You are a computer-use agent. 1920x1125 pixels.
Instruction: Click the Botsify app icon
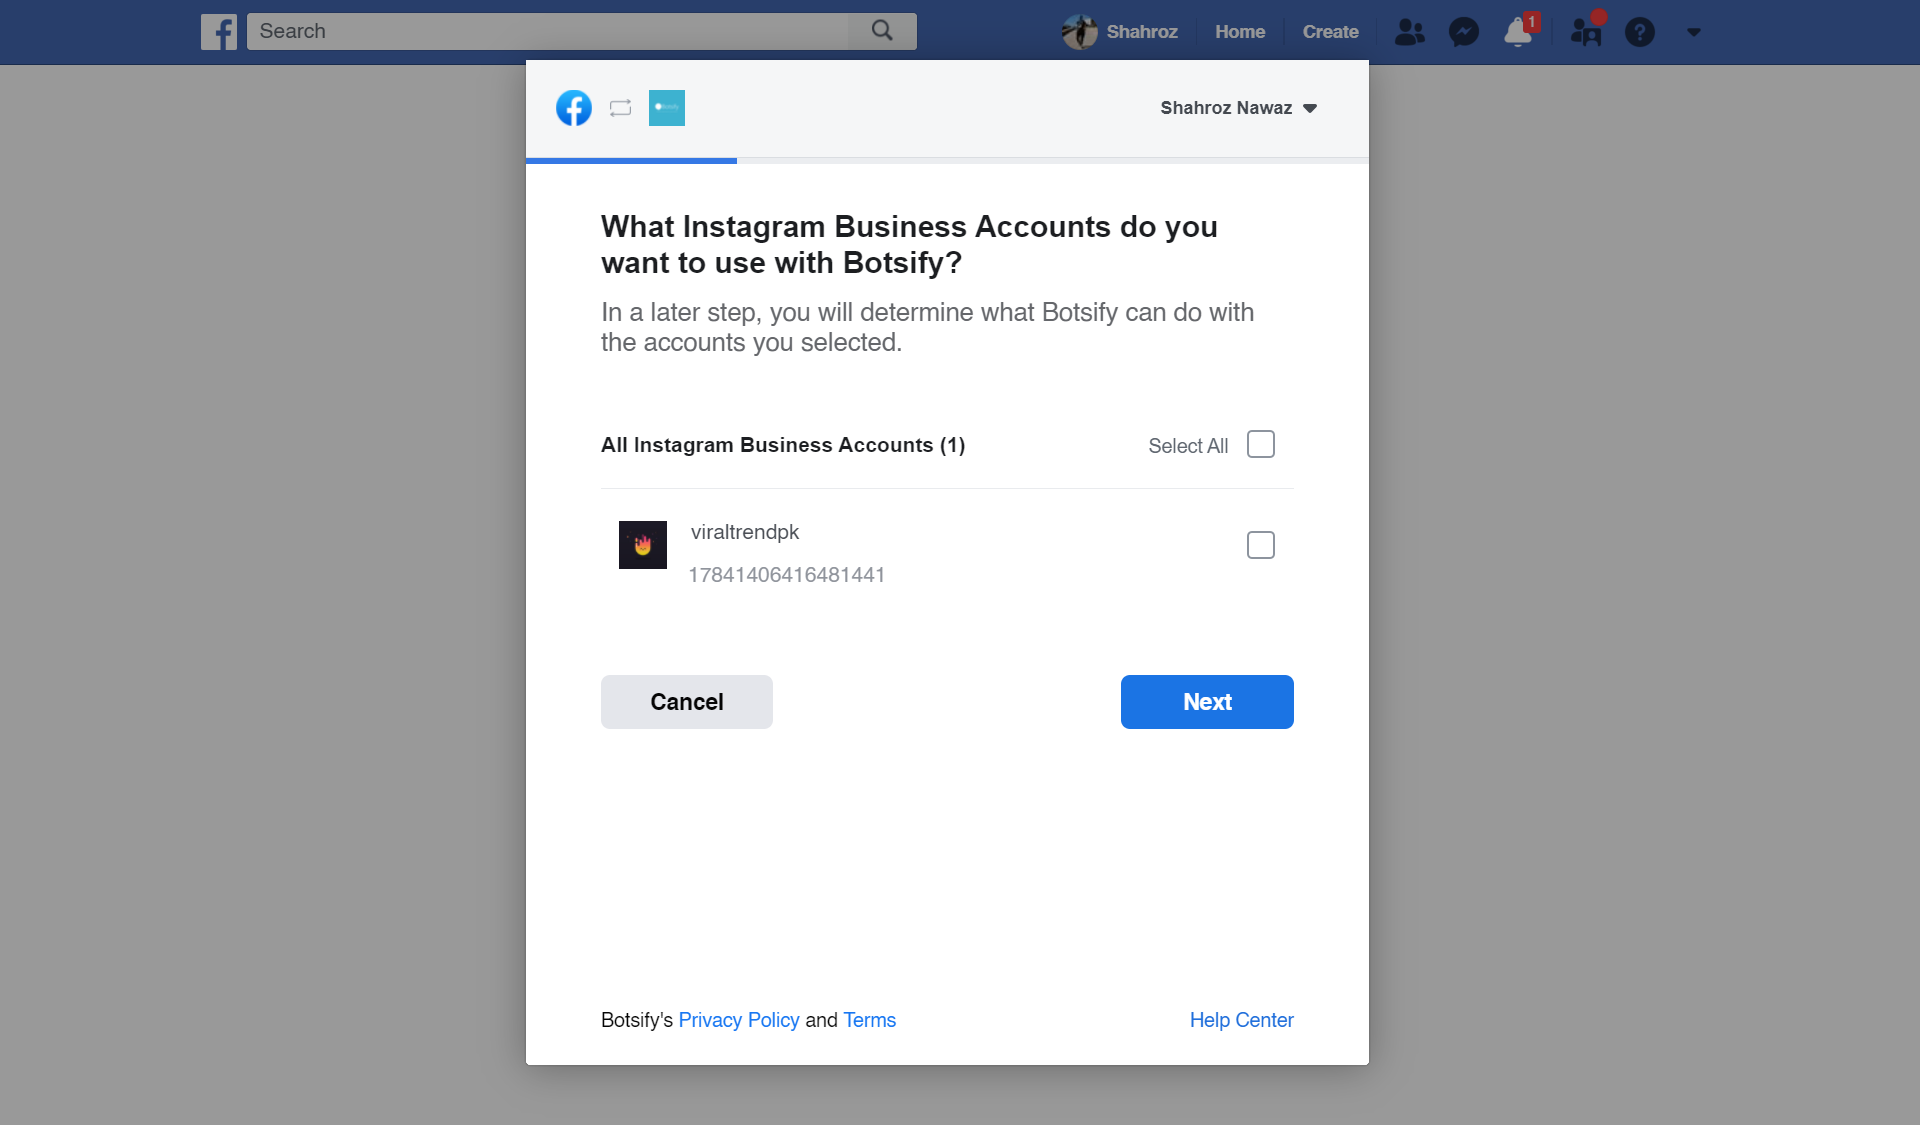point(667,107)
